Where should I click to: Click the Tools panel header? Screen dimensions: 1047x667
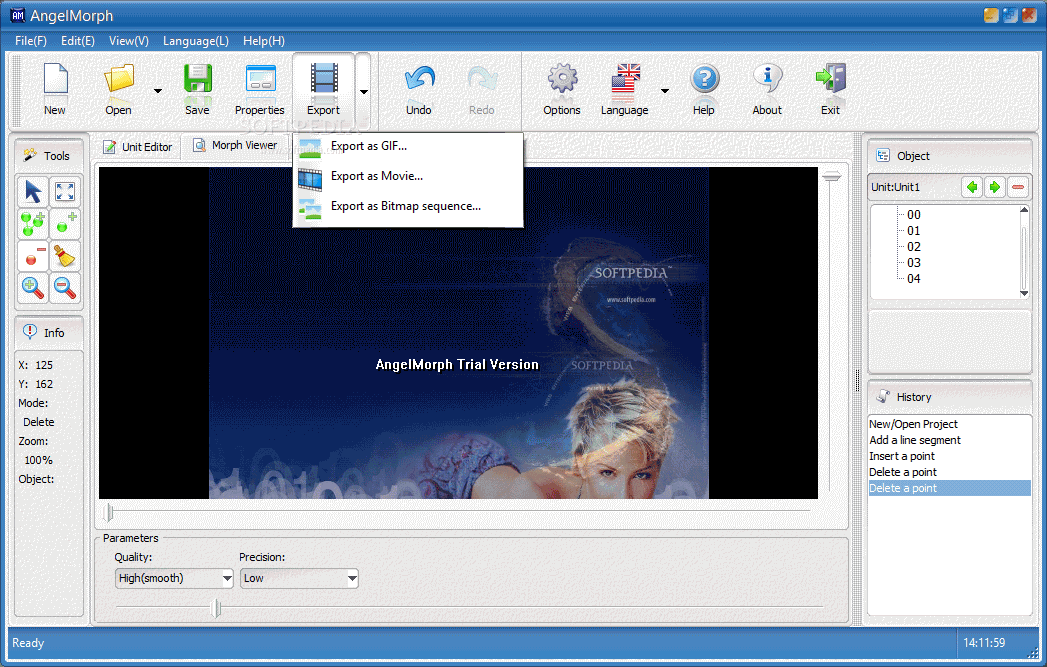(x=49, y=156)
